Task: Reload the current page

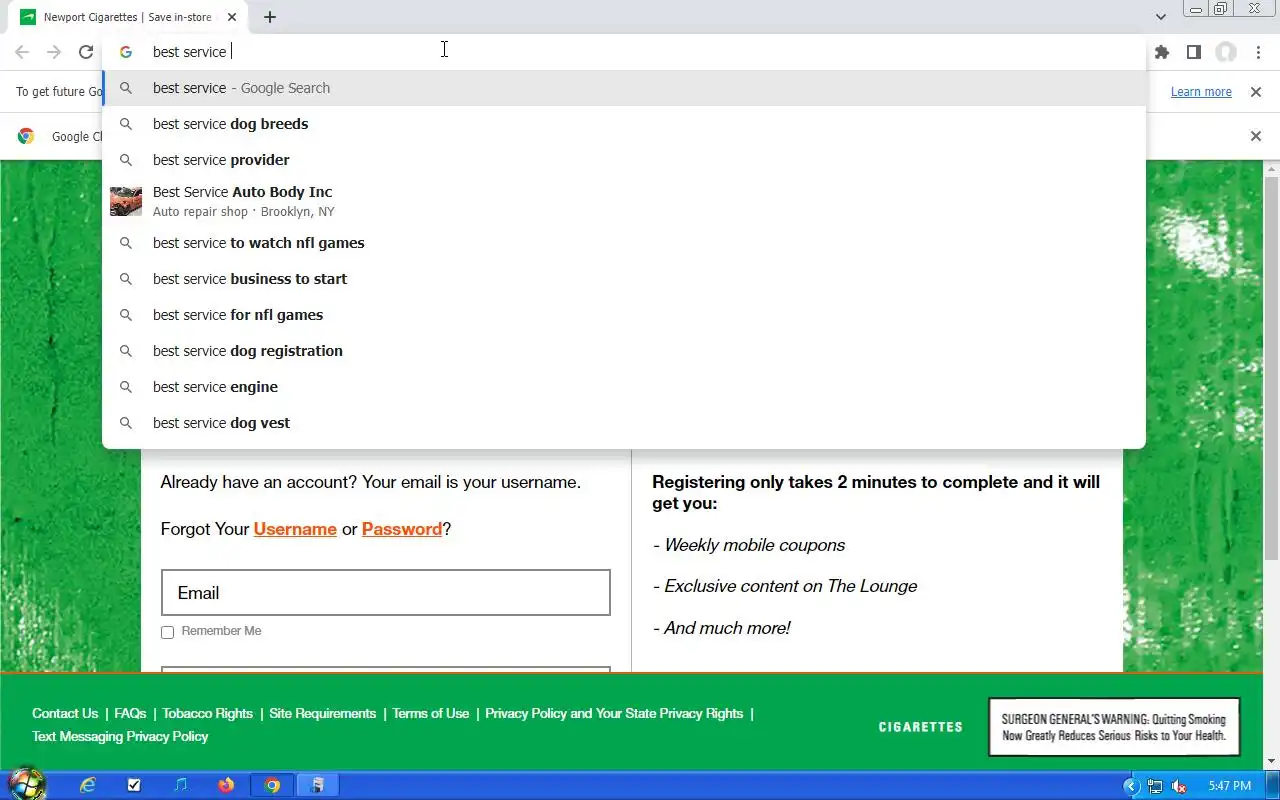Action: coord(86,52)
